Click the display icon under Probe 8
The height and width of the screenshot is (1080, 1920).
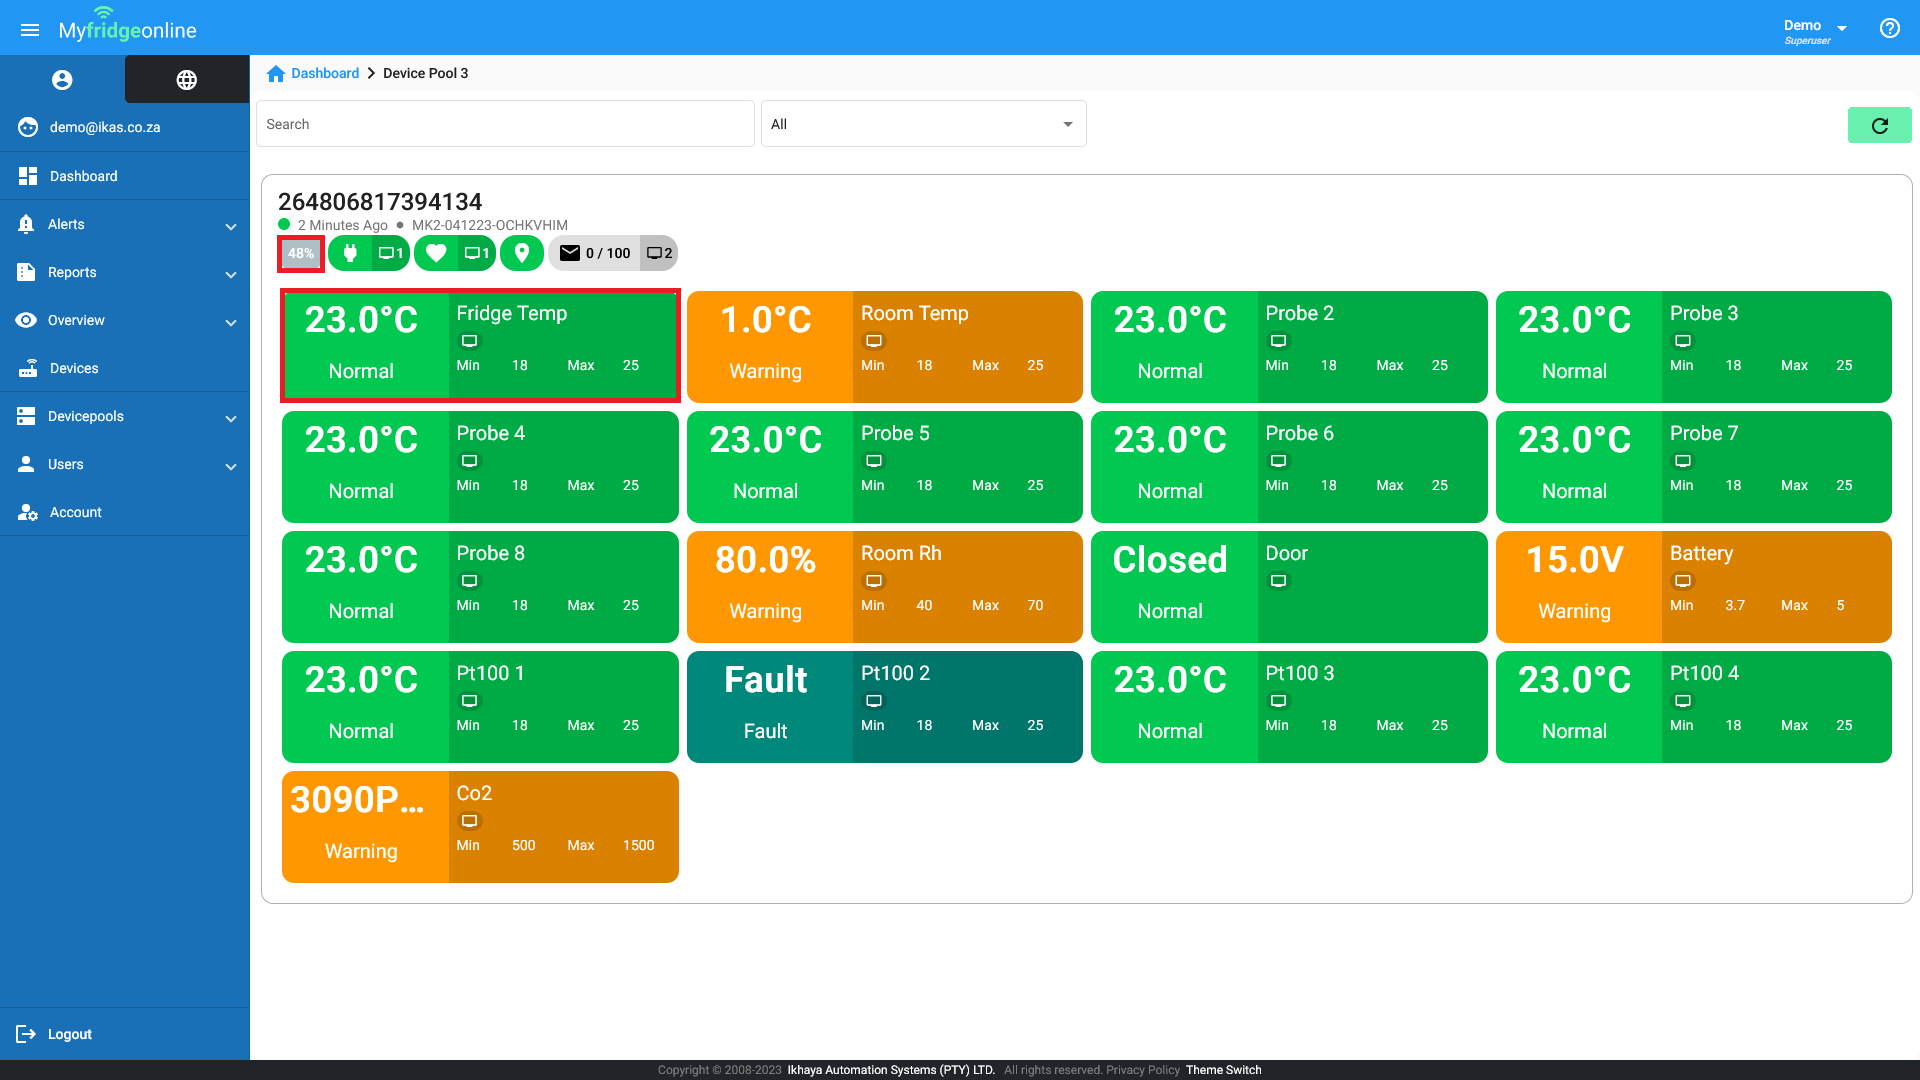(x=469, y=581)
